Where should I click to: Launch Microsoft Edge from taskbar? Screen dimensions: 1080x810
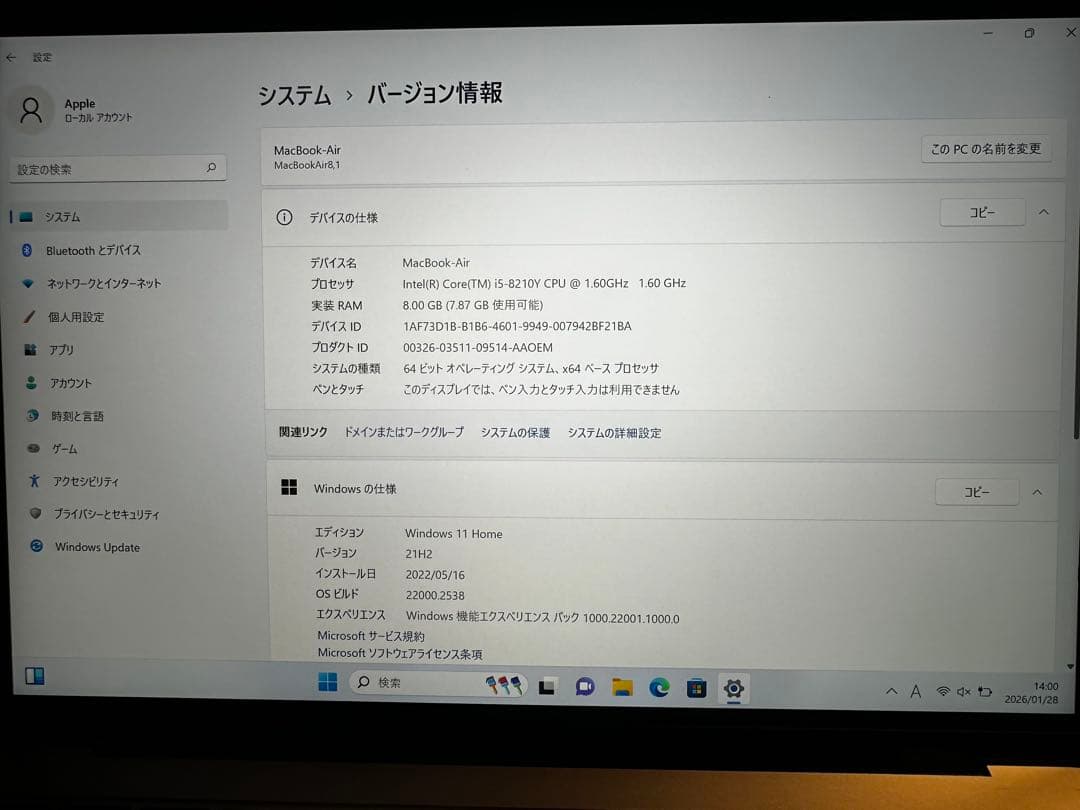pos(659,687)
